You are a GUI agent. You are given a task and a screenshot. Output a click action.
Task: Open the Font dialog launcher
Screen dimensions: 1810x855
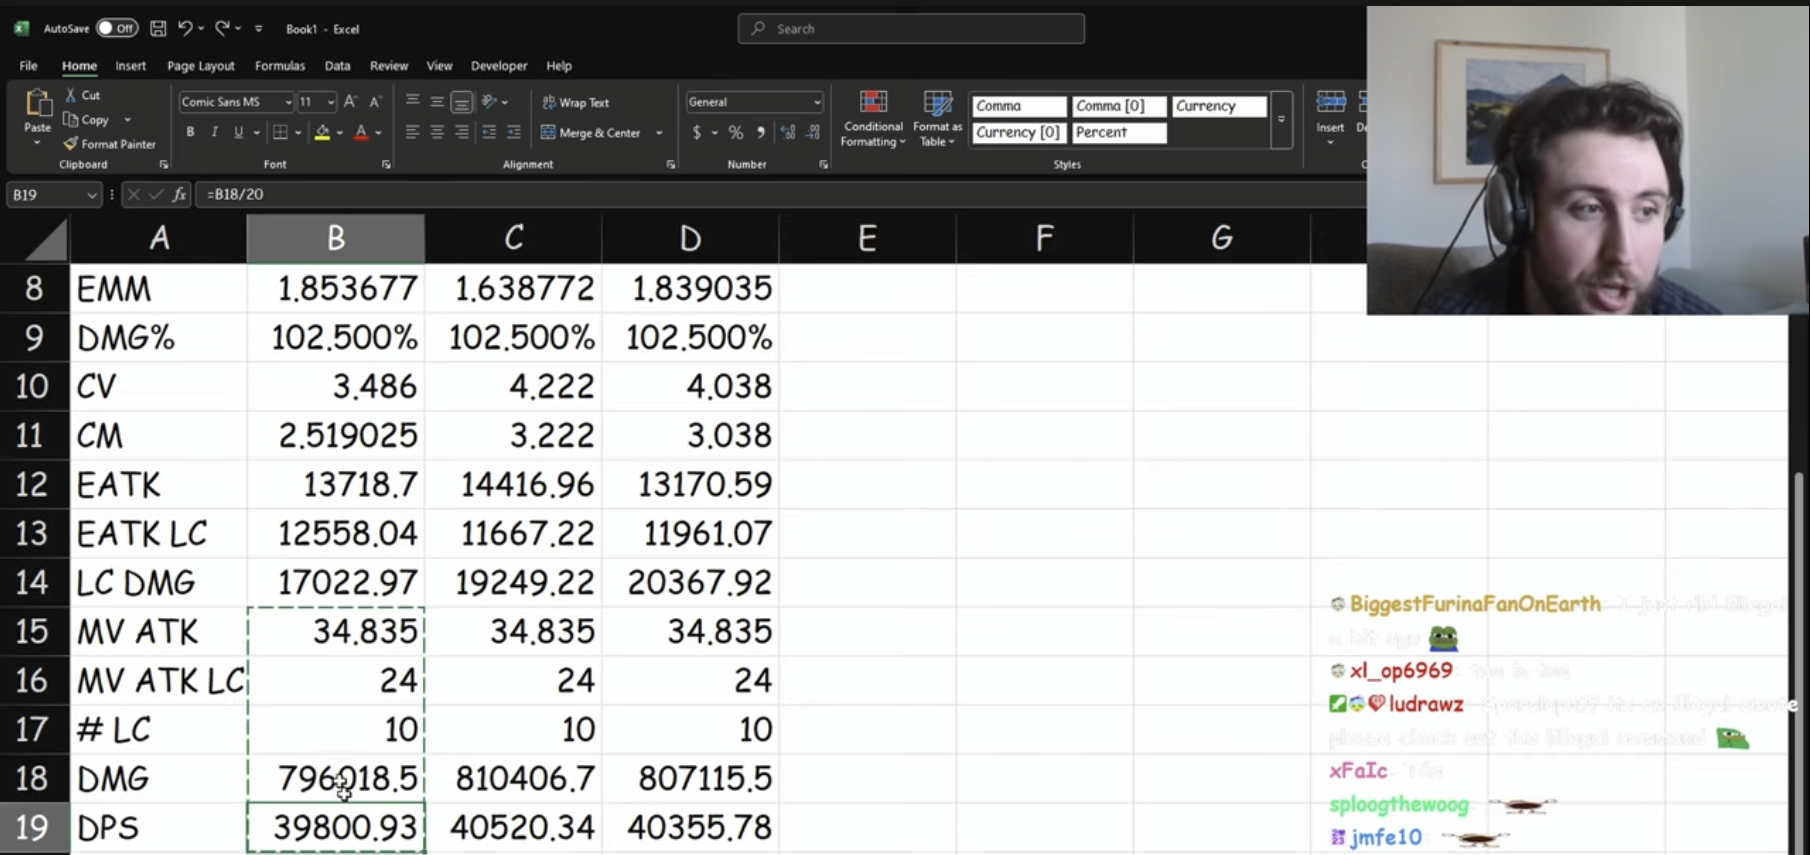click(386, 165)
